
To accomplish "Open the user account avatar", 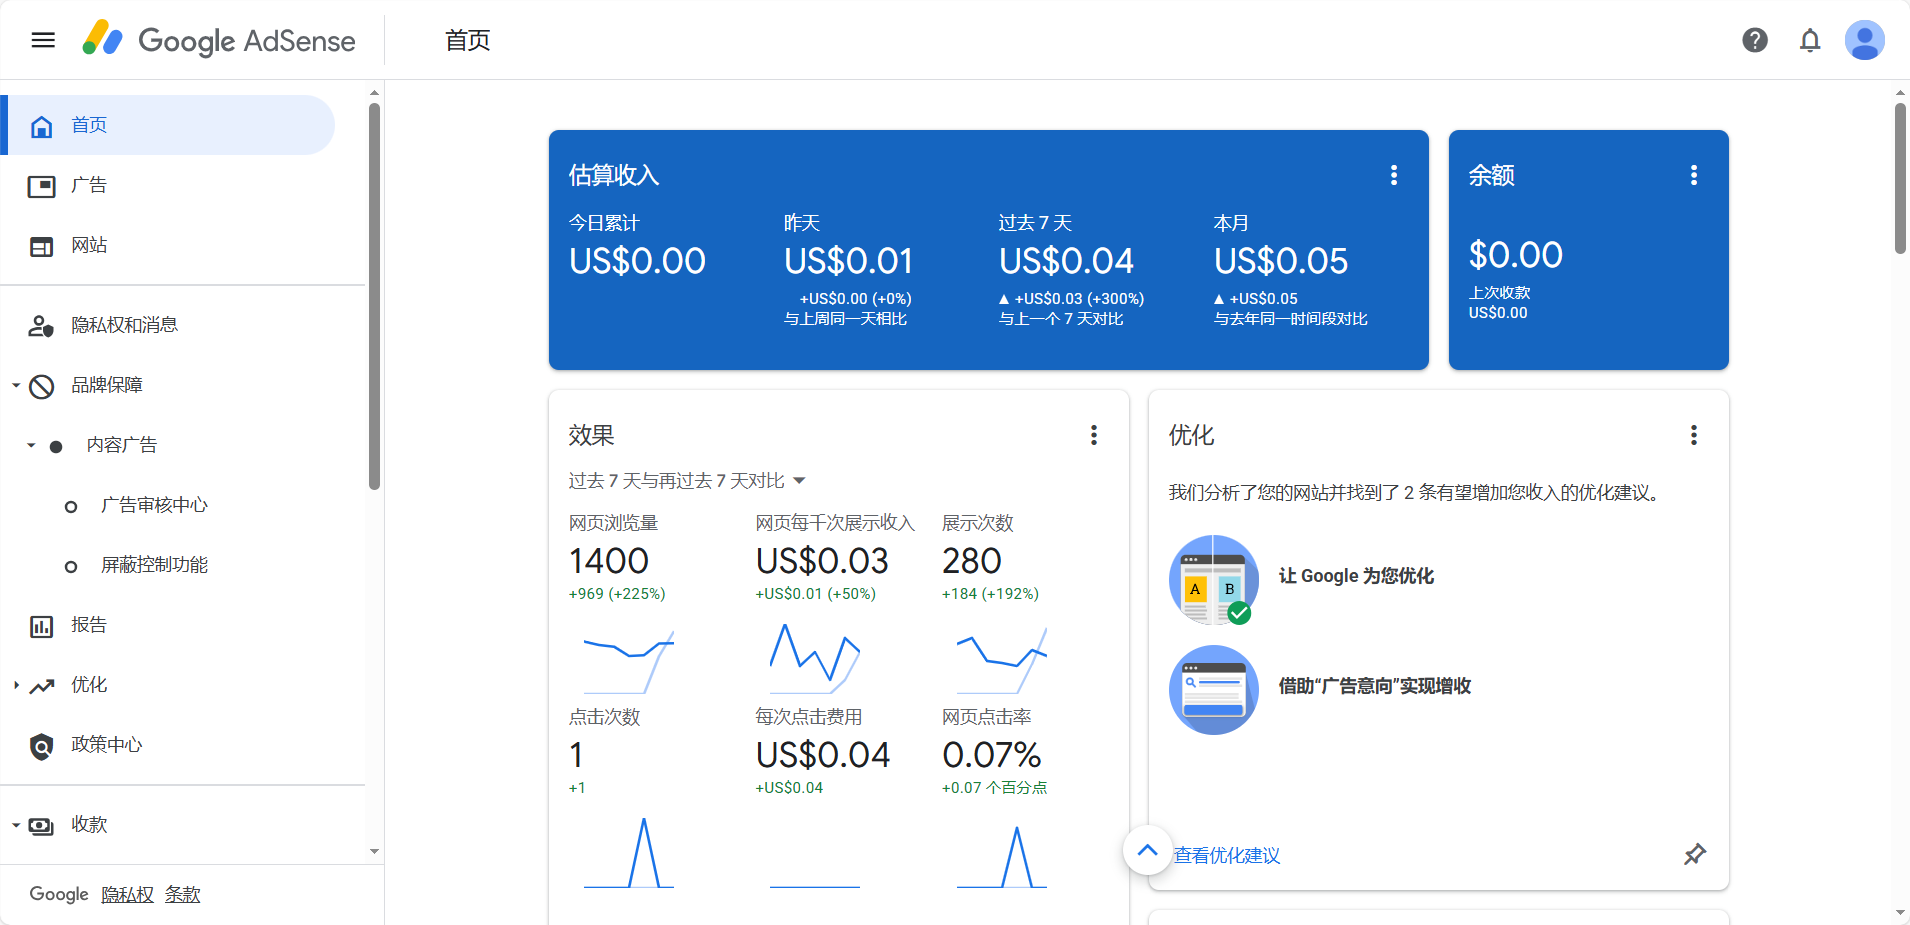I will (x=1863, y=40).
